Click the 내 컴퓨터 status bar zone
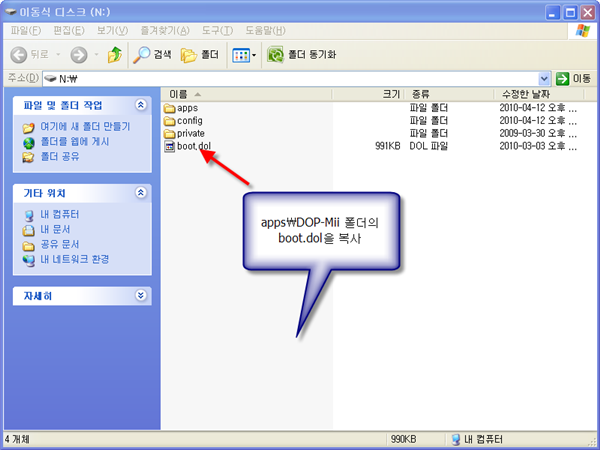This screenshot has width=600, height=450. 477,439
